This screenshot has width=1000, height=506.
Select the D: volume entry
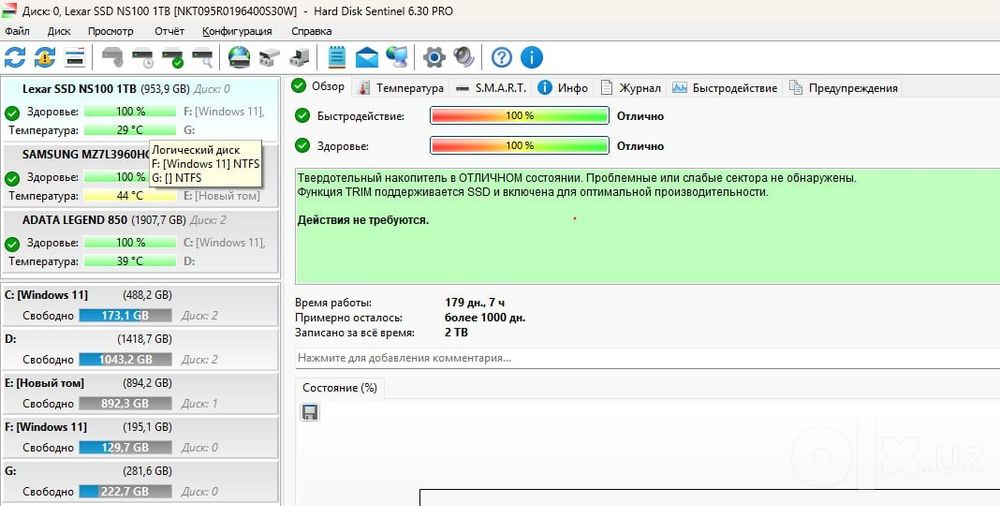140,349
